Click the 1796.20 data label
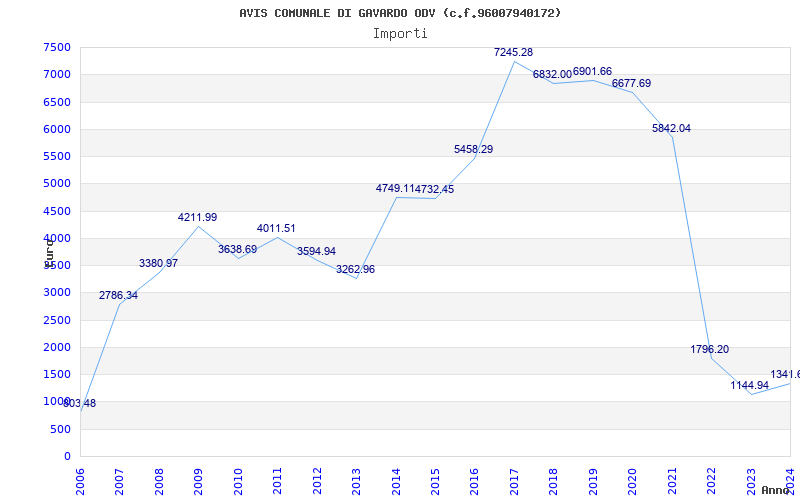Image resolution: width=800 pixels, height=500 pixels. coord(710,349)
